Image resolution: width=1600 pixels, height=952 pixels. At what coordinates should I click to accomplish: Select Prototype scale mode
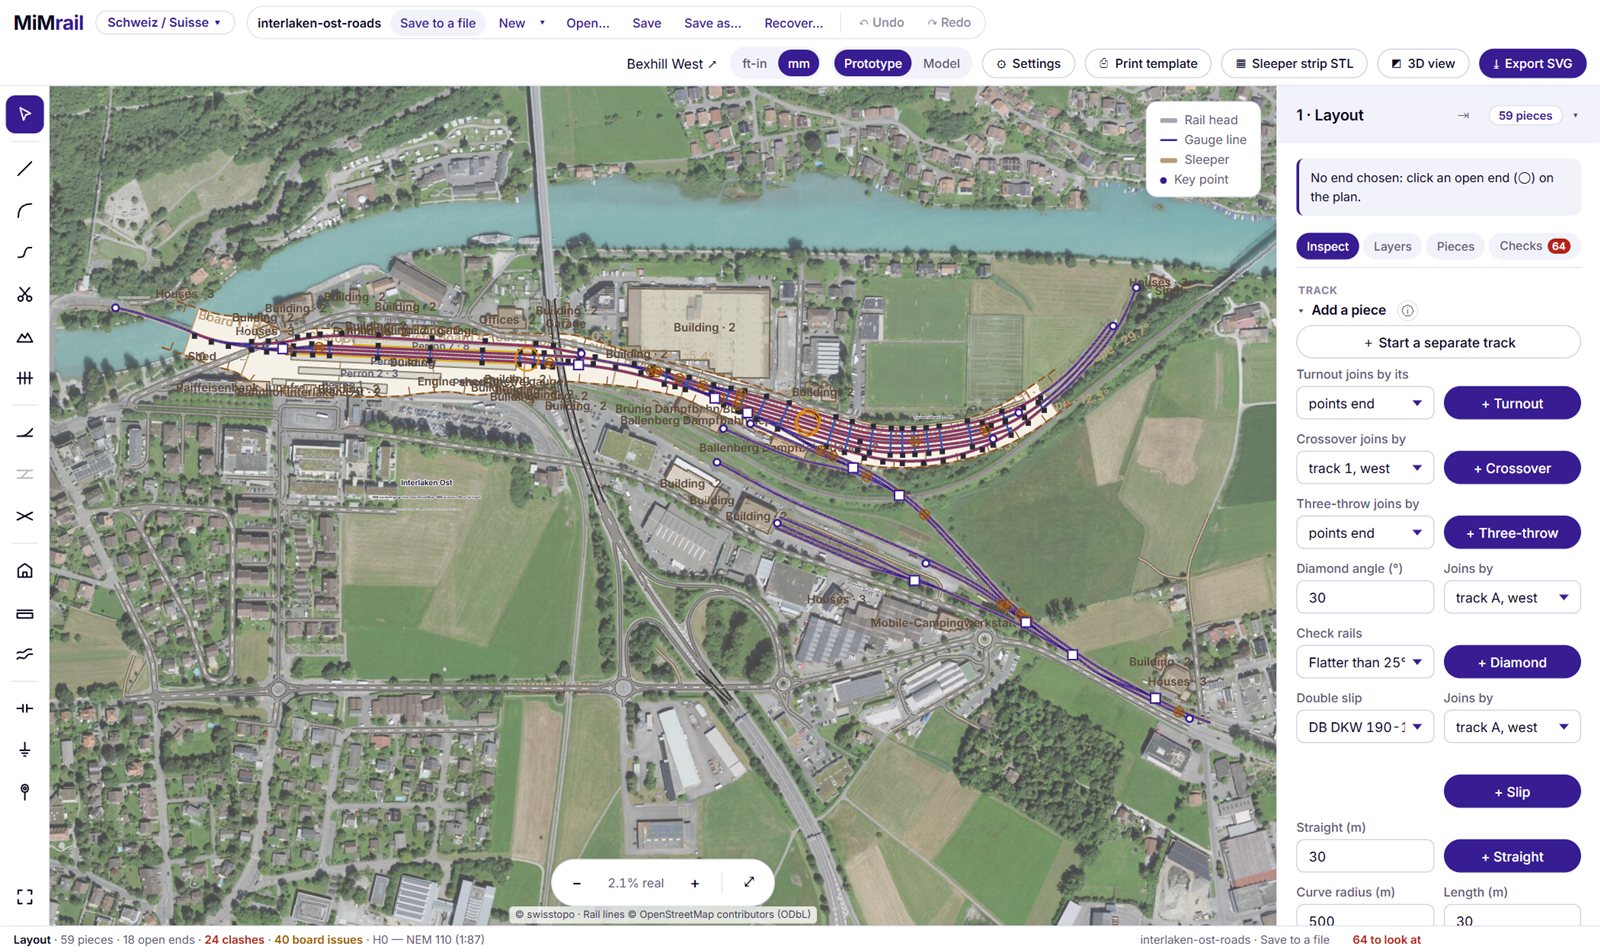click(x=873, y=64)
